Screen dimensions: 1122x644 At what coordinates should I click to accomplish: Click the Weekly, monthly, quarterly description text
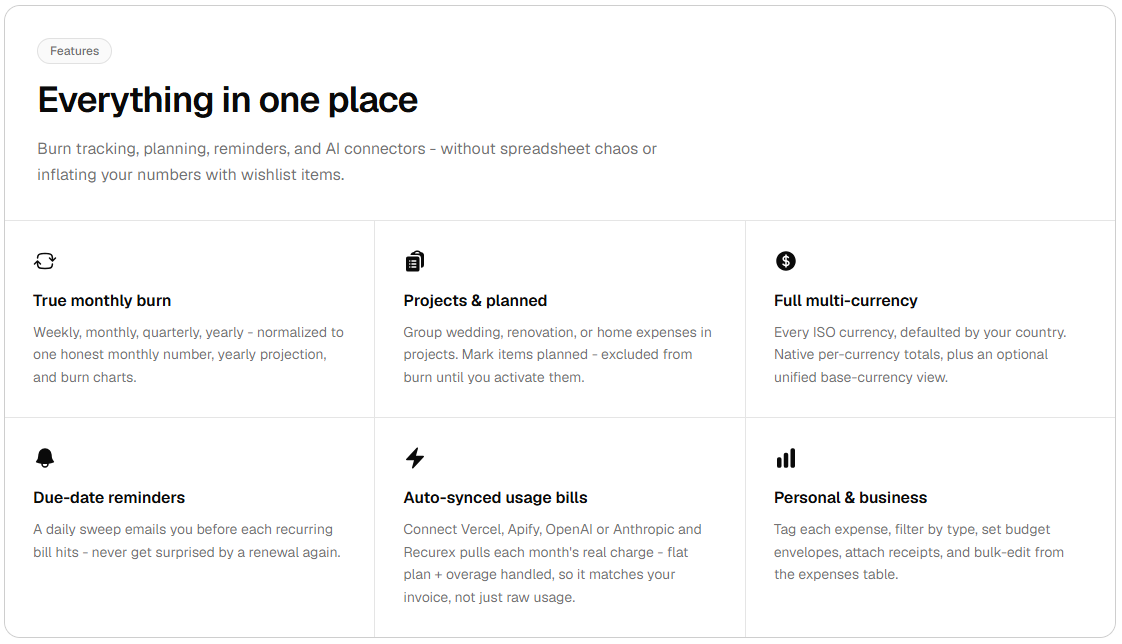[x=188, y=355]
